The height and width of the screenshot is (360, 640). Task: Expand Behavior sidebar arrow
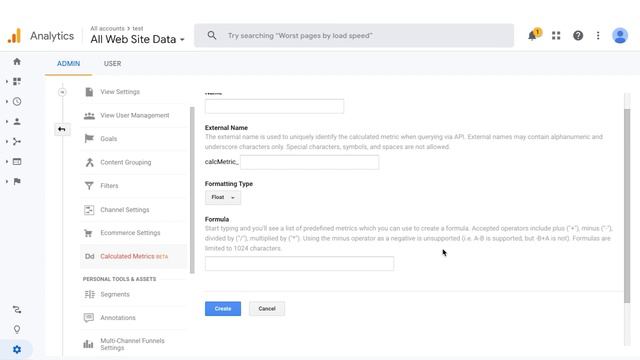[x=7, y=162]
